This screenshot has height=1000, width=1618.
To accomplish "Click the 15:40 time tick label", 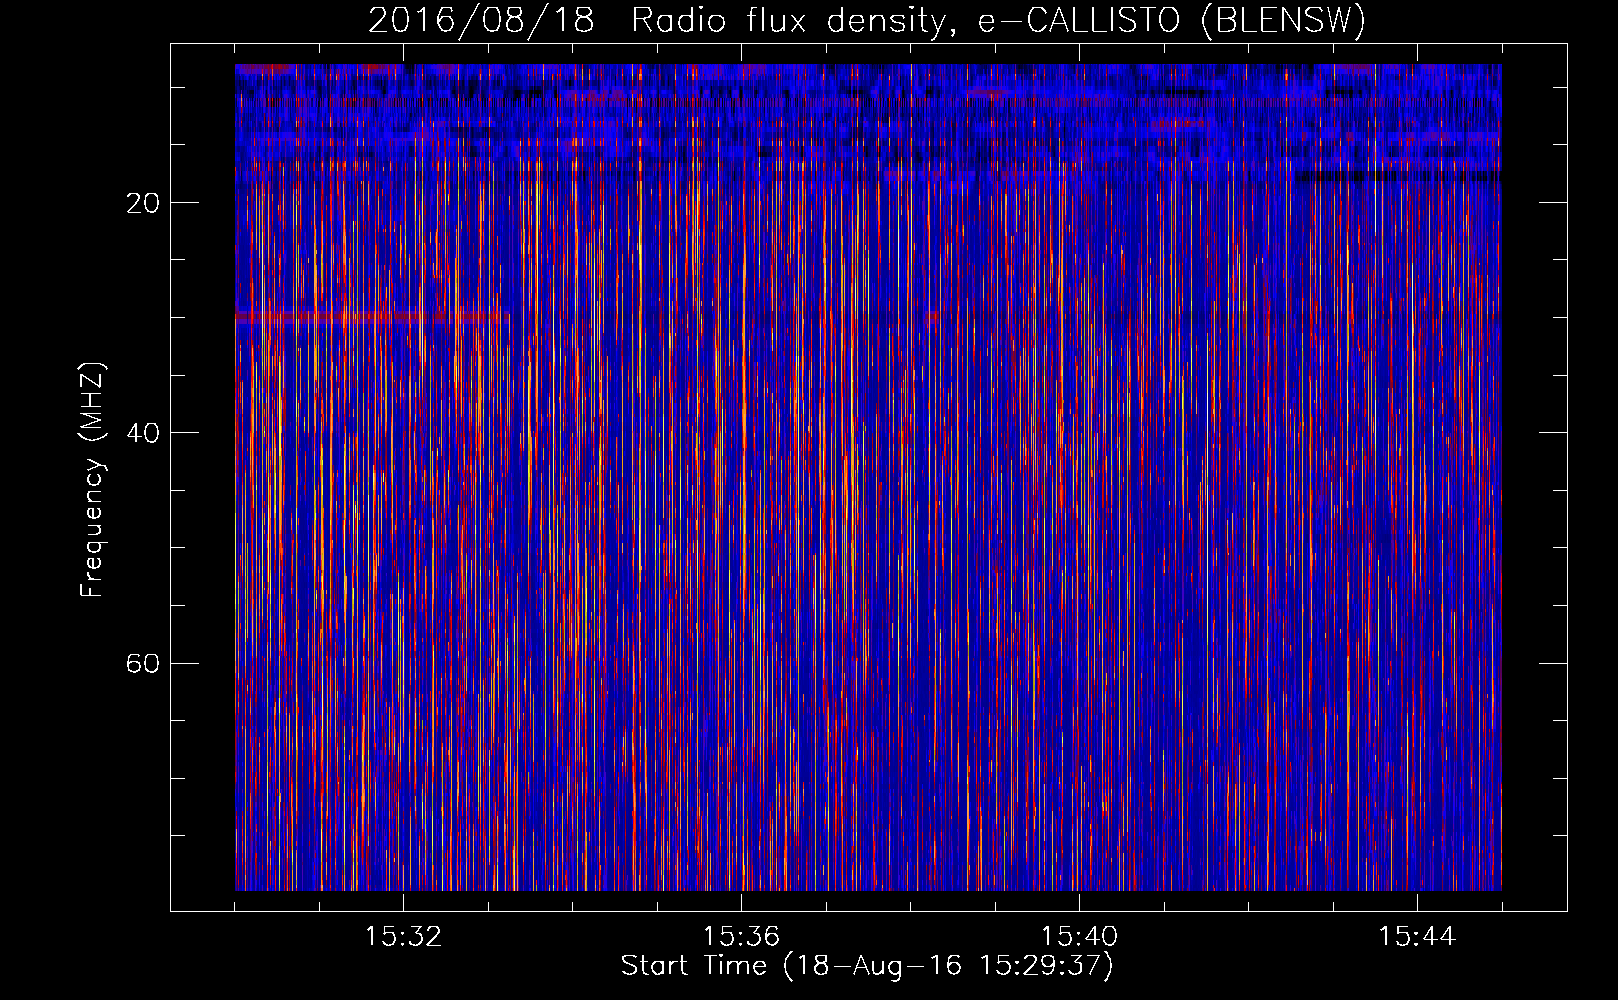I will tap(1079, 937).
